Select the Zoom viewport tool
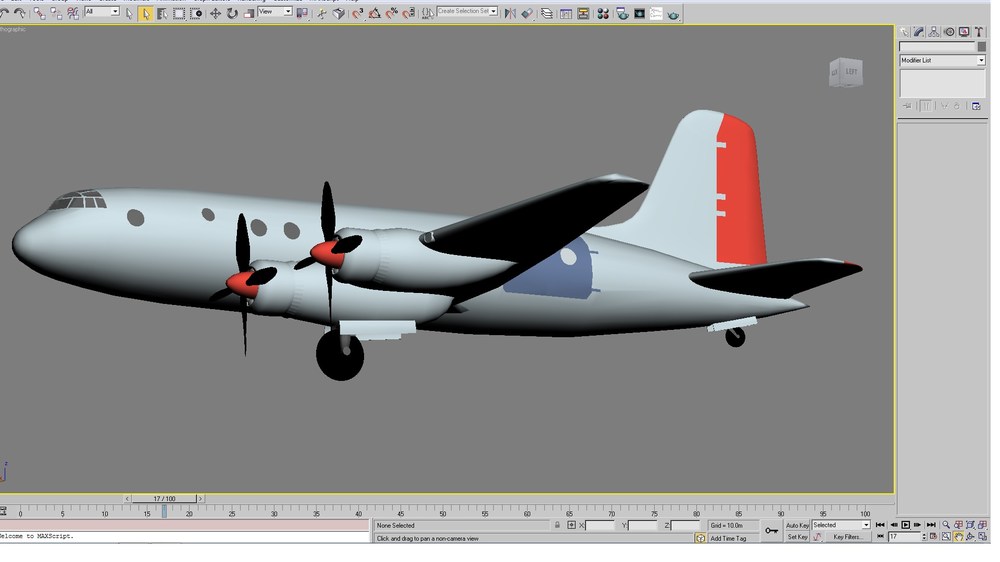Image resolution: width=1000 pixels, height=562 pixels. [x=946, y=525]
